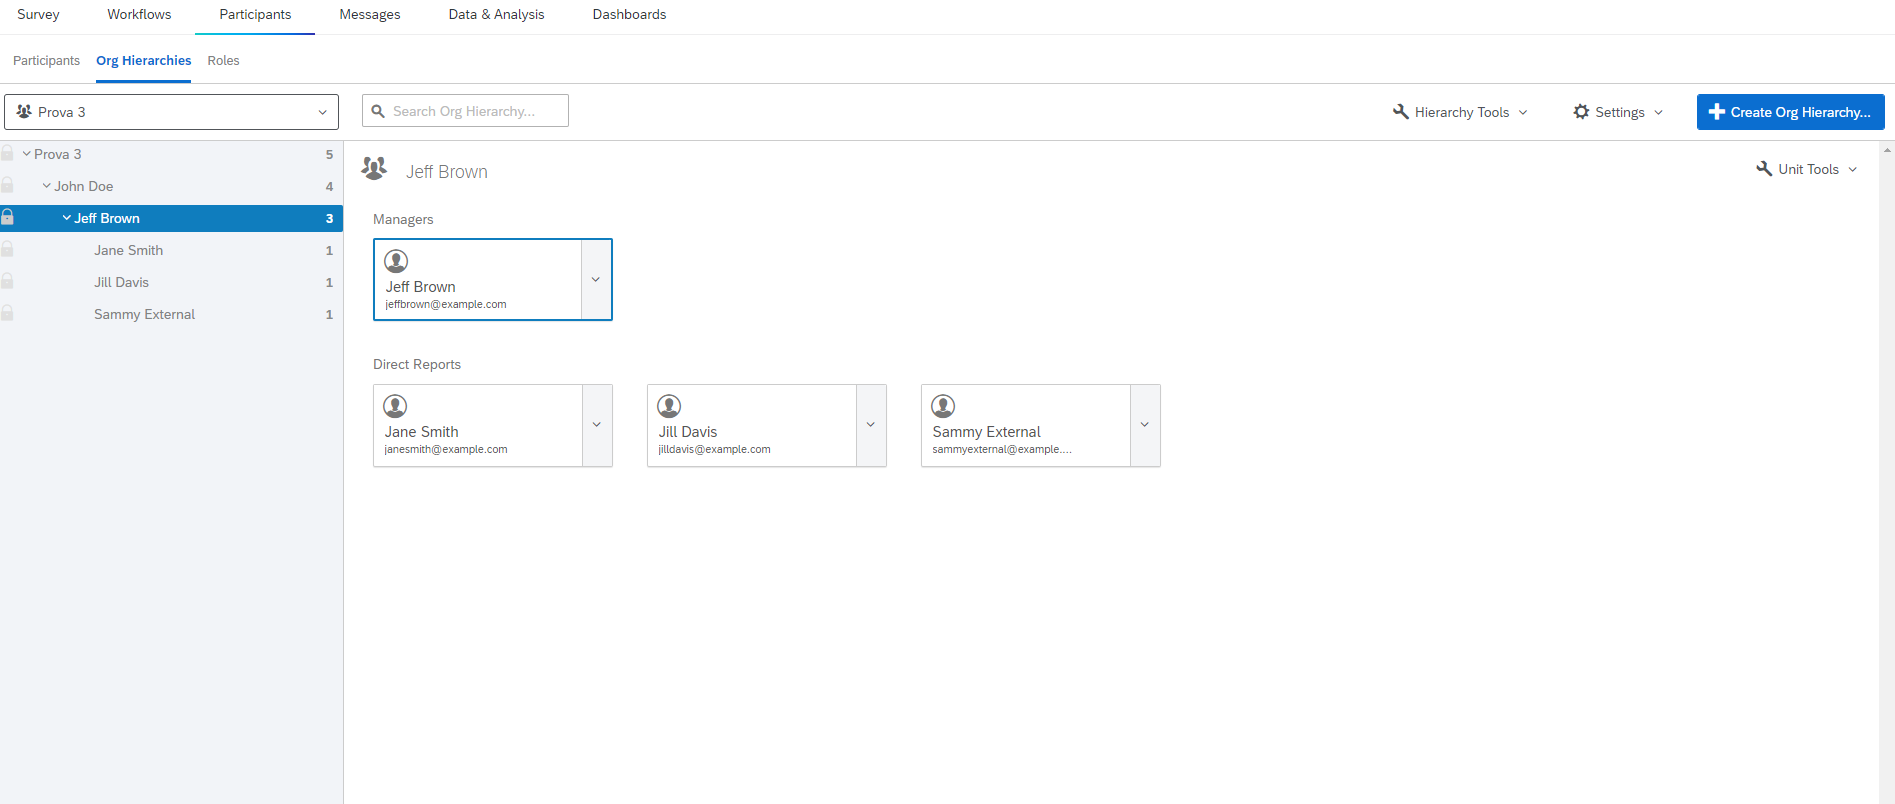Click jilldavis@example.com email text

[x=714, y=450]
